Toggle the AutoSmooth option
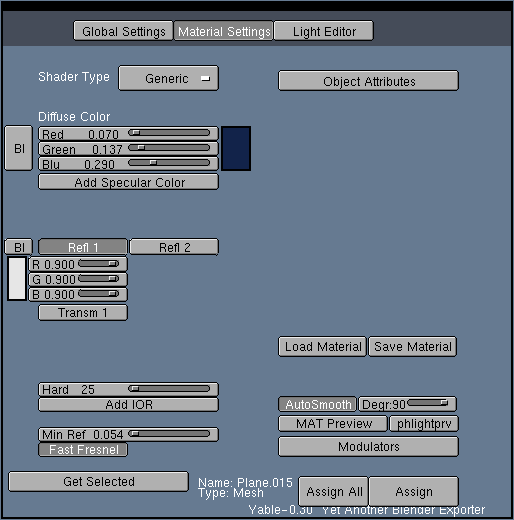This screenshot has height=520, width=514. tap(318, 404)
